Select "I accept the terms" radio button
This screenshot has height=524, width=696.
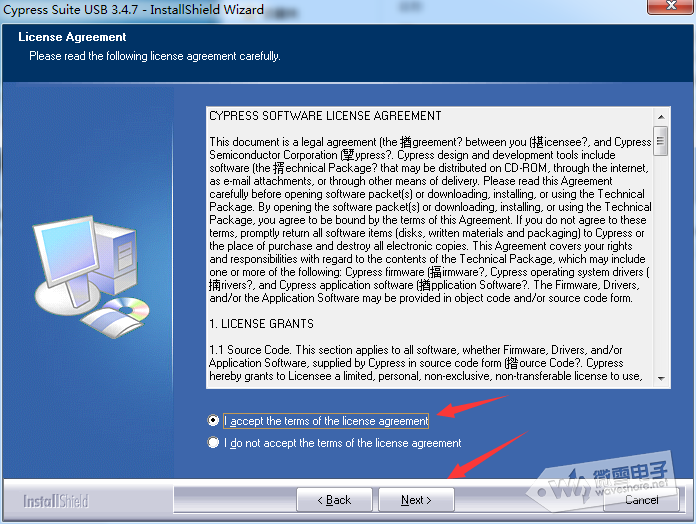214,421
